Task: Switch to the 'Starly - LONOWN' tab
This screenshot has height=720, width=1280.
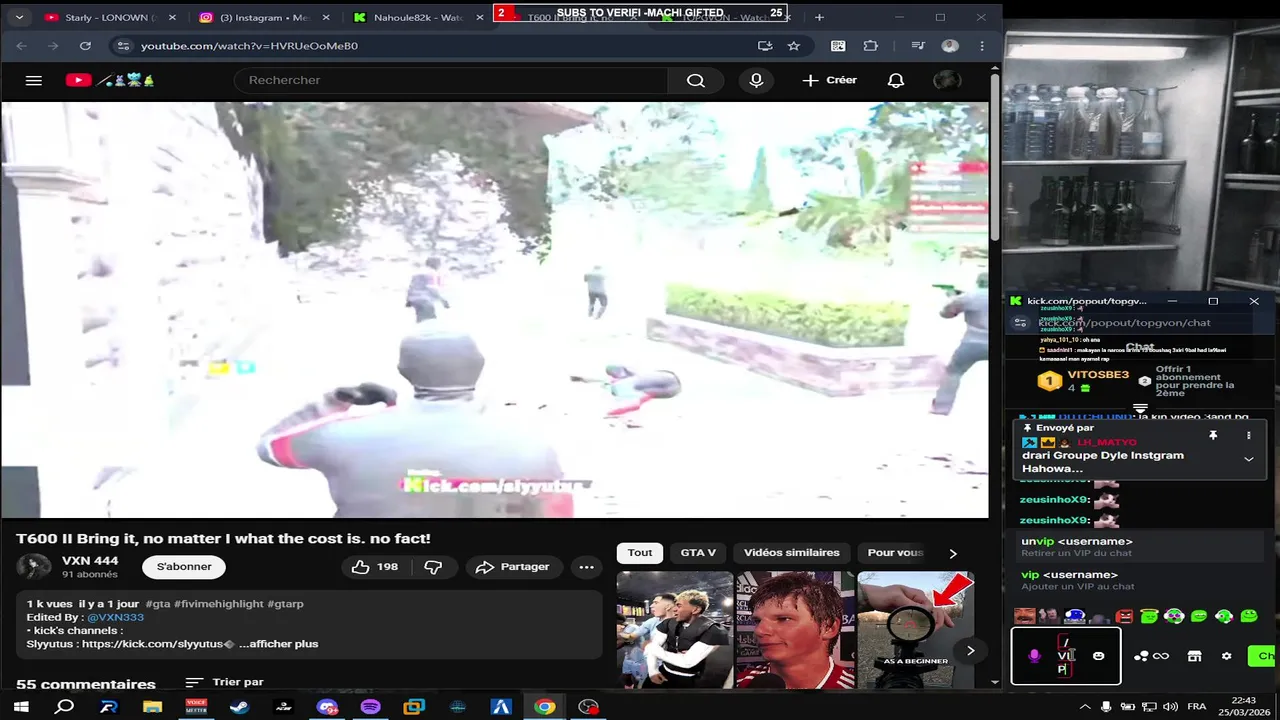Action: (x=110, y=17)
